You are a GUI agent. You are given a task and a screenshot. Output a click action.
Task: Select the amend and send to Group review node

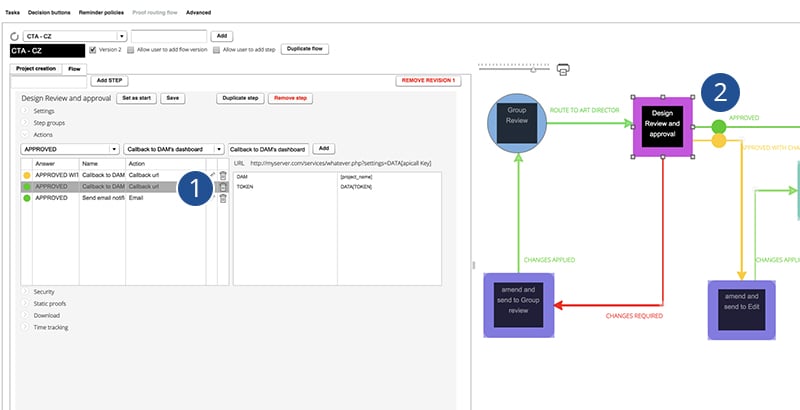(518, 305)
